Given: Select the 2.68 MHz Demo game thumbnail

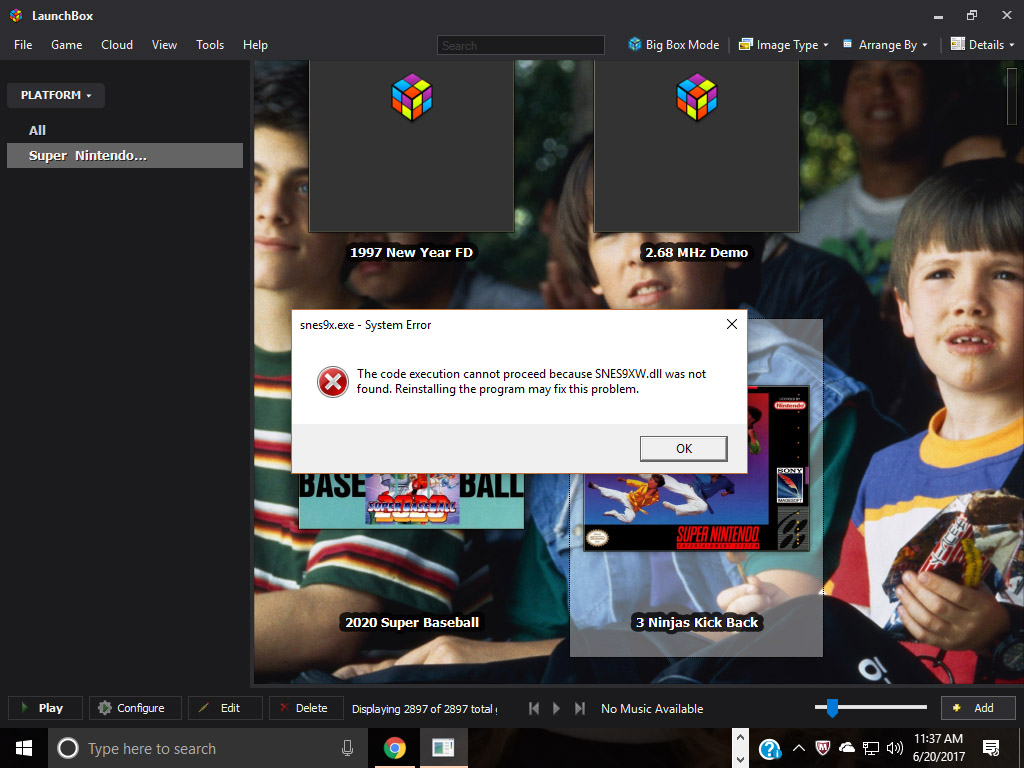Looking at the screenshot, I should coord(696,146).
